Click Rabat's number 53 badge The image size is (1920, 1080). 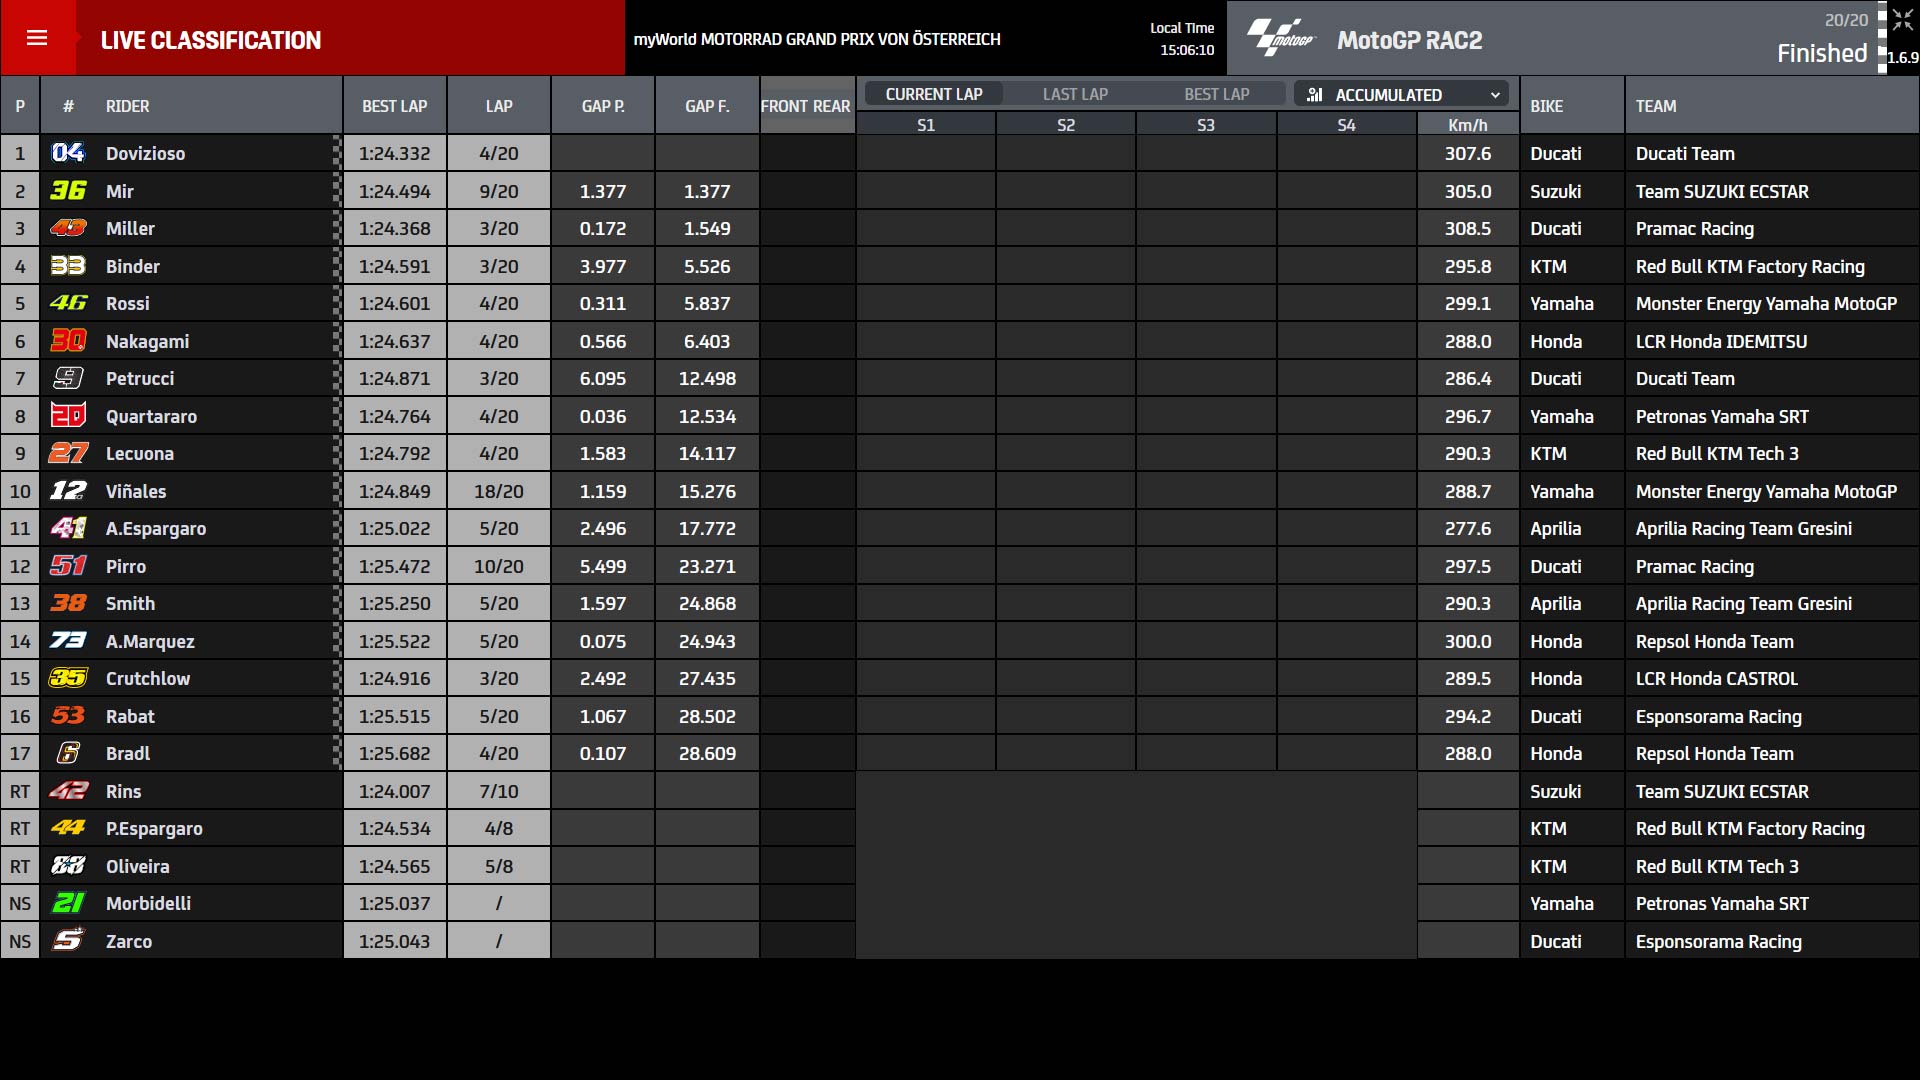pyautogui.click(x=68, y=716)
